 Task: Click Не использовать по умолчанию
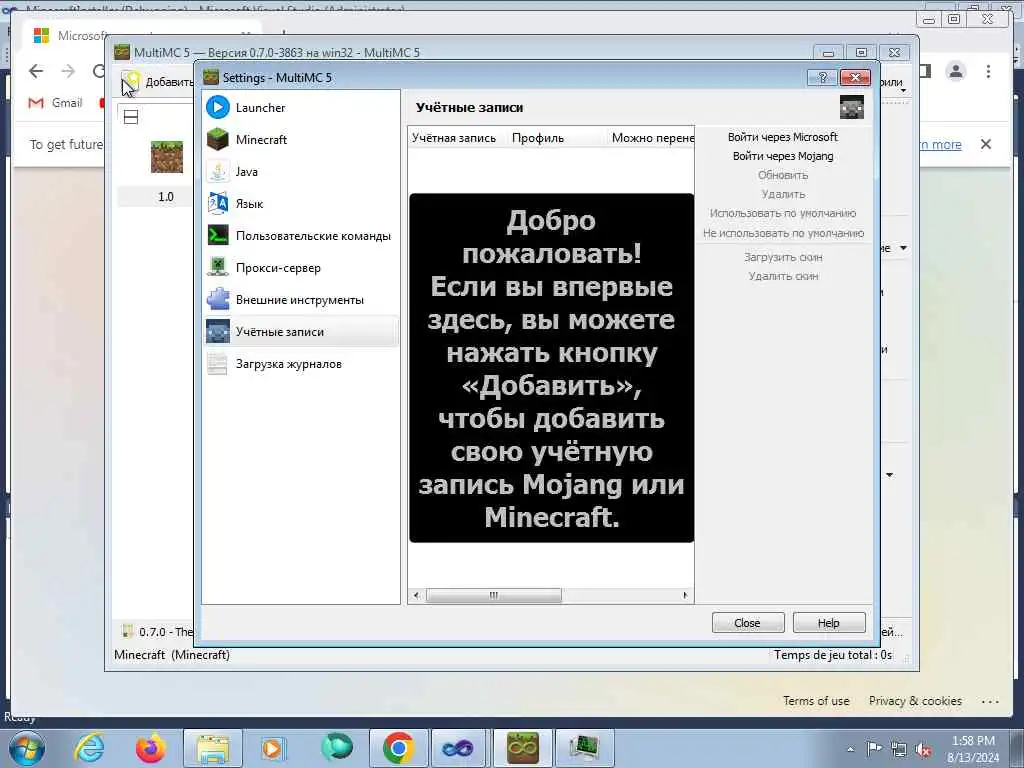coord(783,233)
